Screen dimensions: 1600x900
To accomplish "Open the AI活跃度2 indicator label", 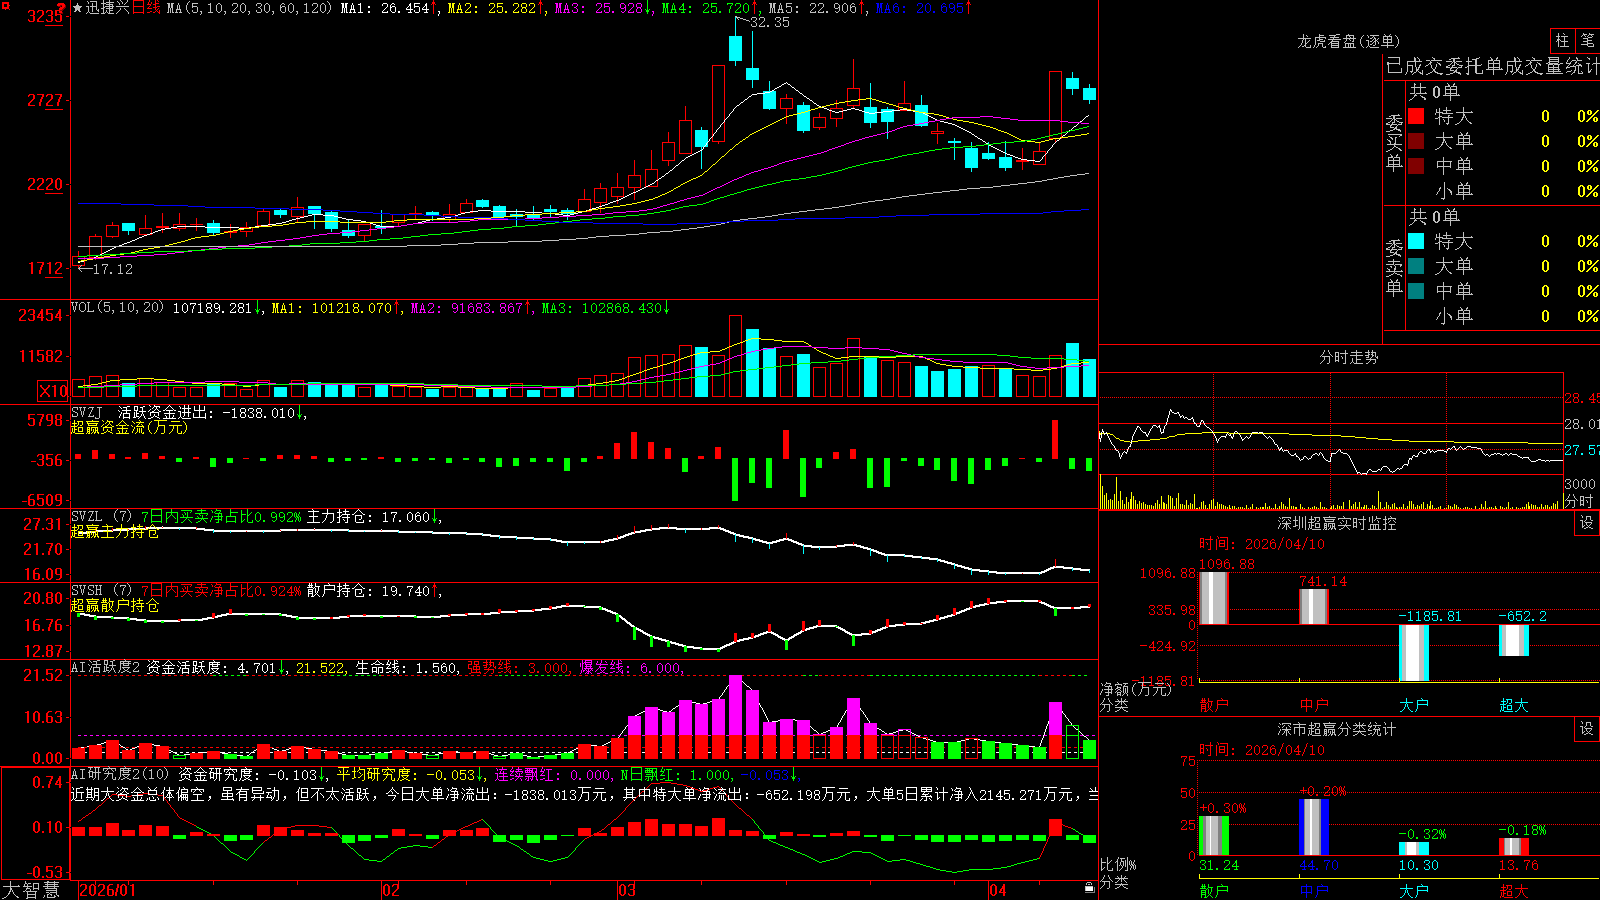I will 106,667.
